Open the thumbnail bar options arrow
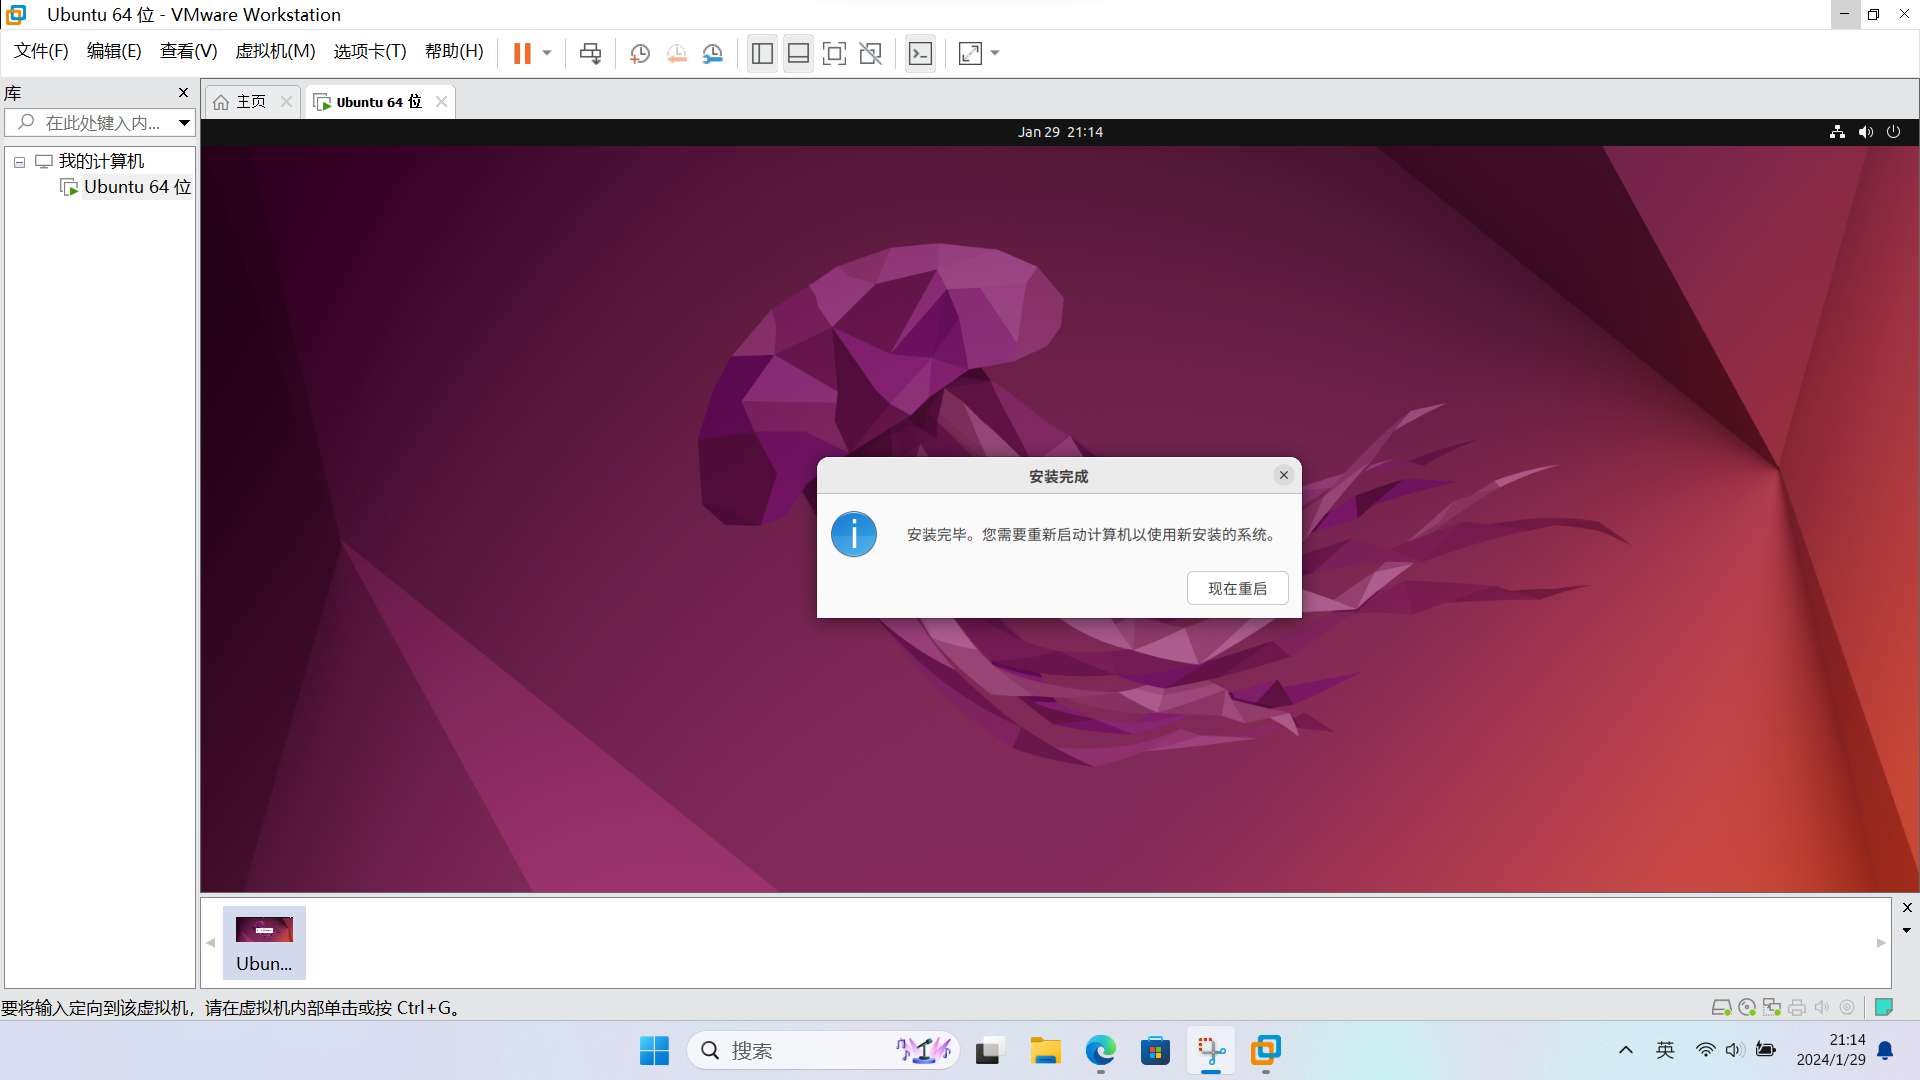This screenshot has width=1920, height=1080. coord(1907,931)
